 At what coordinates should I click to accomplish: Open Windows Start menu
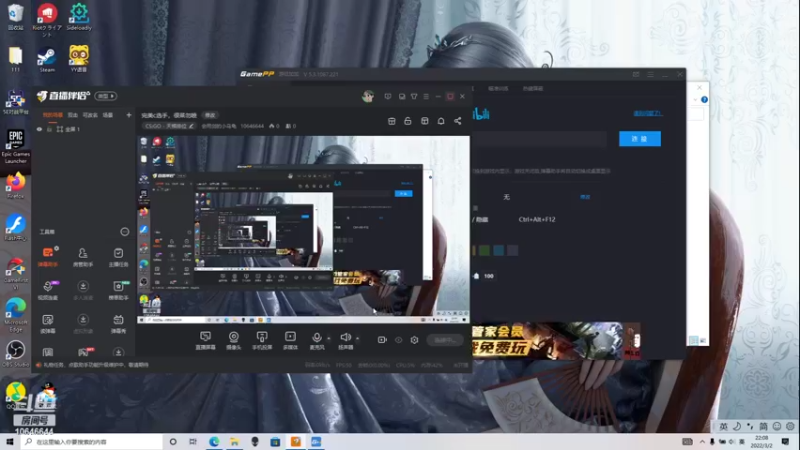pos(9,441)
